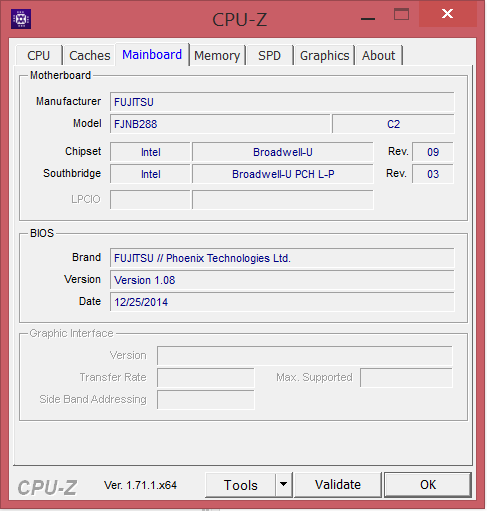Click the FJNB288 model field
487x511 pixels.
point(220,124)
